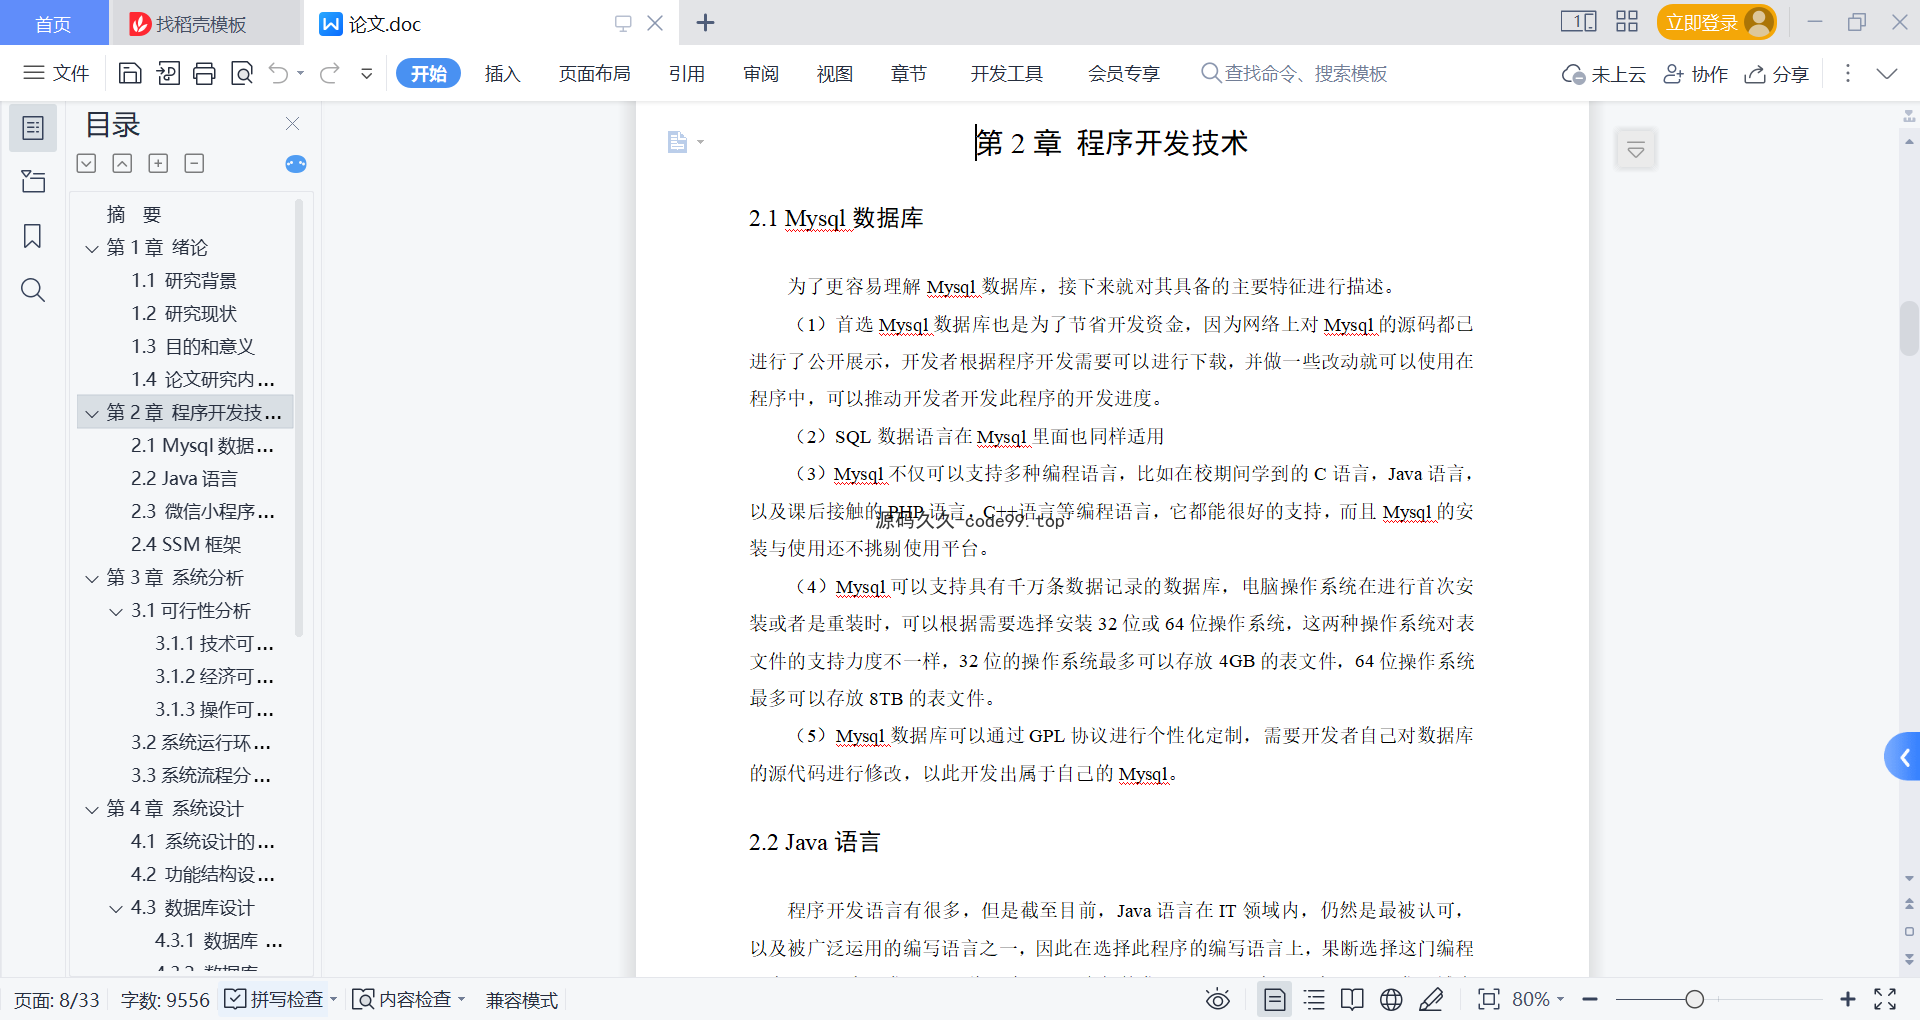
Task: Switch to web layout view icon
Action: [x=1391, y=999]
